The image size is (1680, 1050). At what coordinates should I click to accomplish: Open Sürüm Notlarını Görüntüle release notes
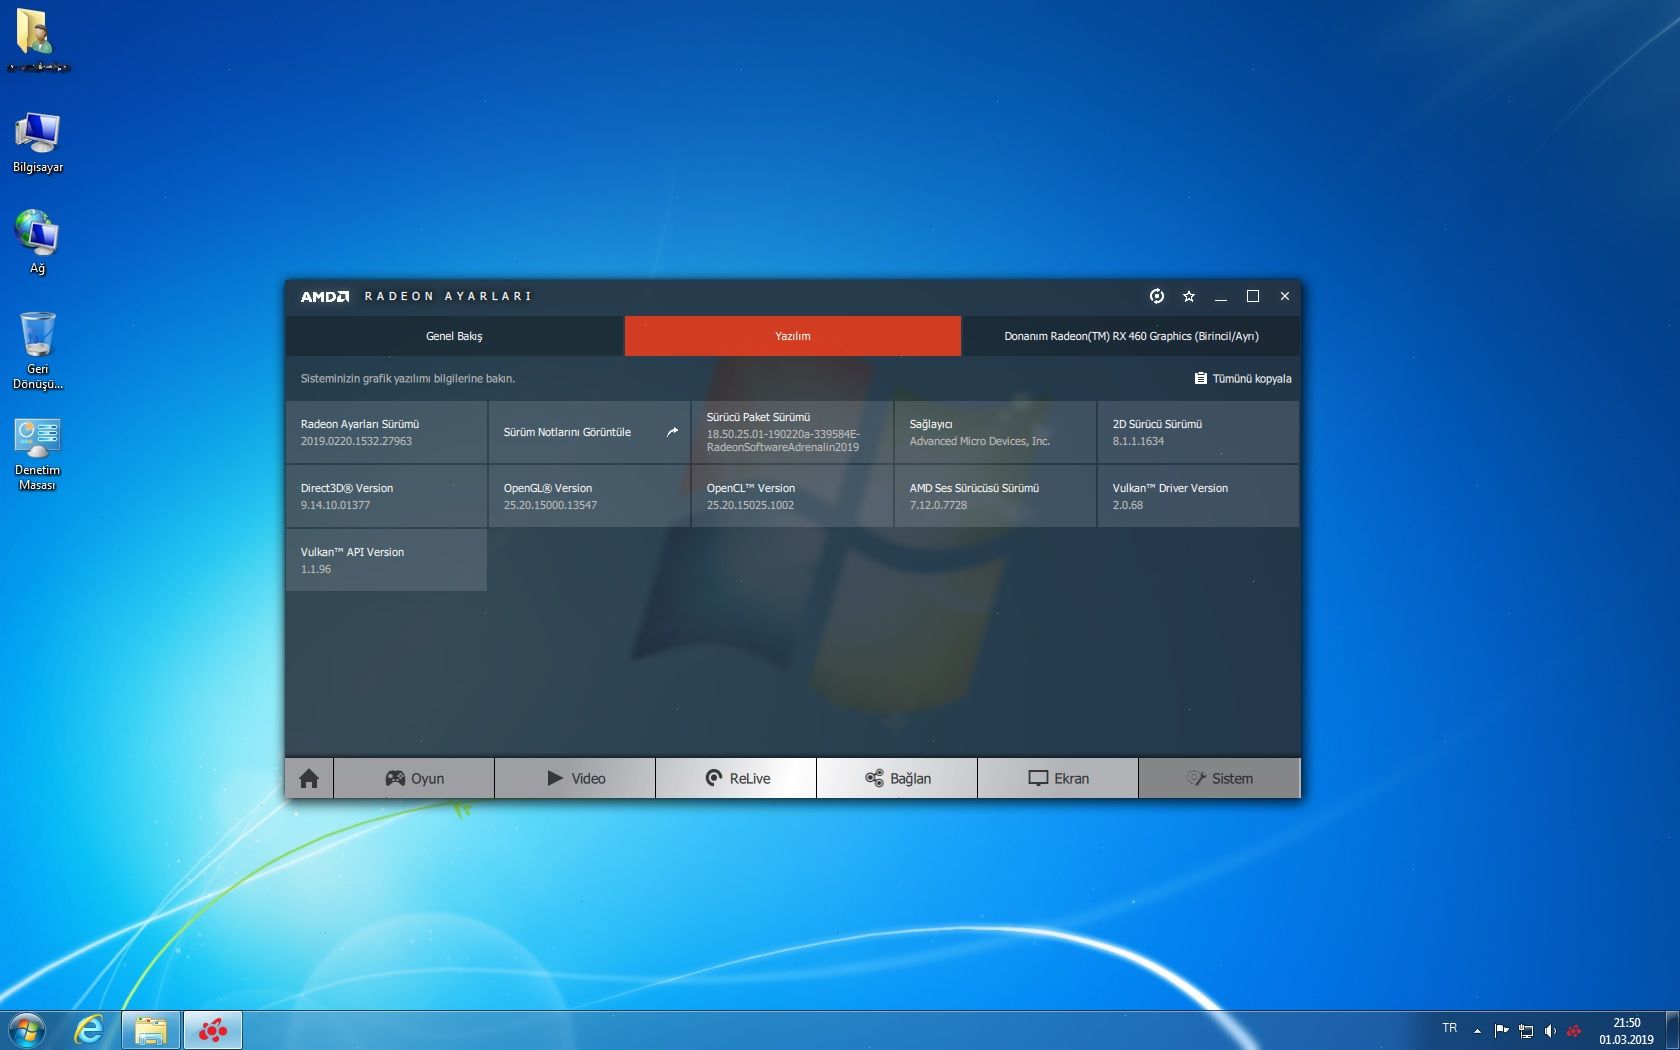(x=589, y=432)
